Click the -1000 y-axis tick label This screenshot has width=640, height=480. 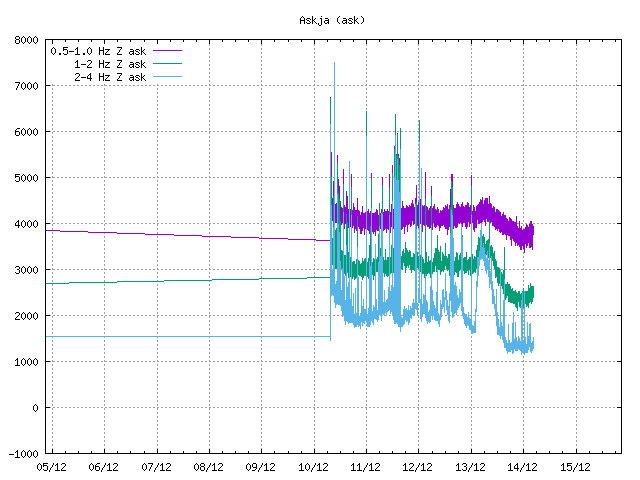(x=24, y=454)
